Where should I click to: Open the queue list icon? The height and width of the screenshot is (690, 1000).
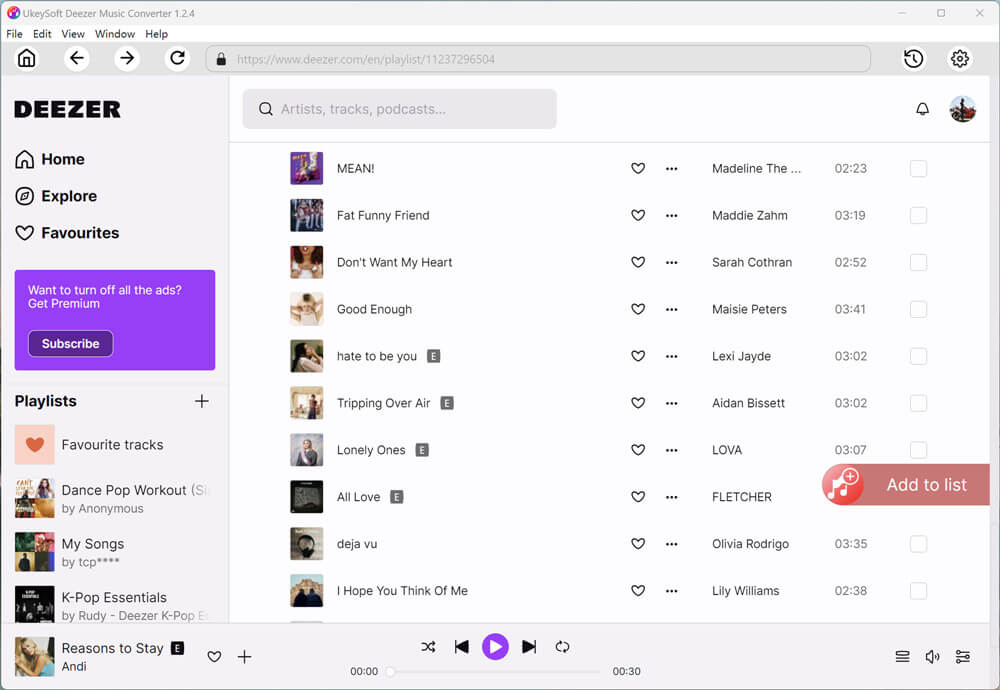click(902, 657)
